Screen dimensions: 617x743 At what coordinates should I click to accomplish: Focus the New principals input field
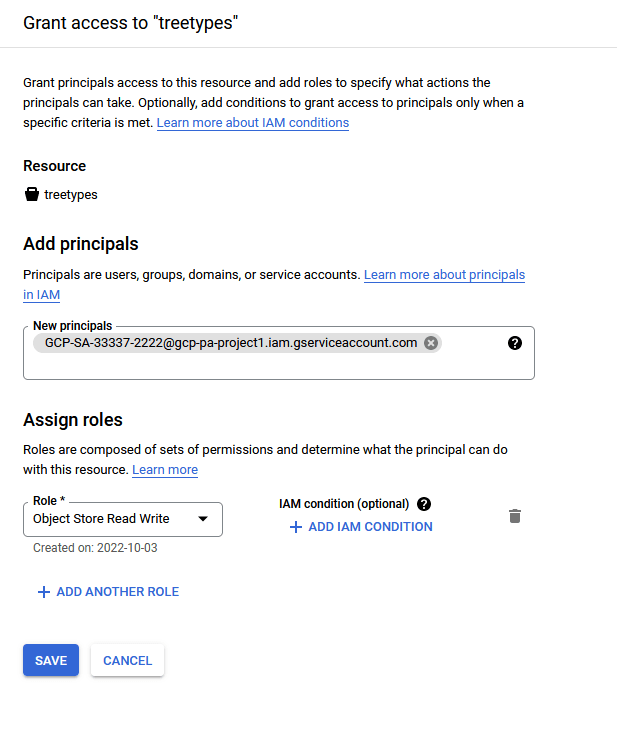pyautogui.click(x=270, y=365)
